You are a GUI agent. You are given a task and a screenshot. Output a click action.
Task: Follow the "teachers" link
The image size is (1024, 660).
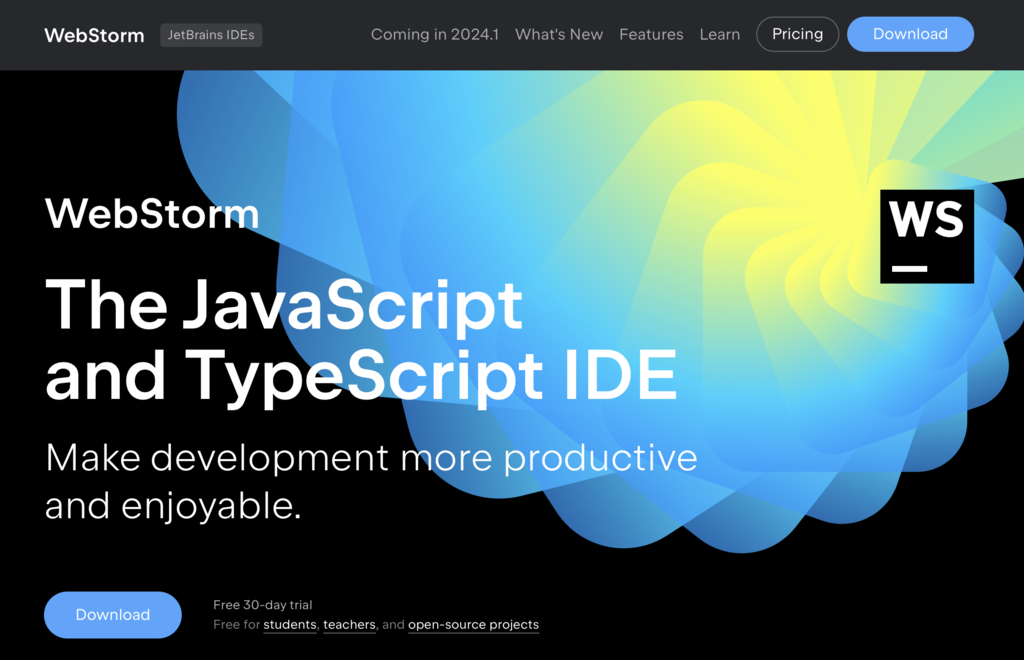click(x=349, y=624)
